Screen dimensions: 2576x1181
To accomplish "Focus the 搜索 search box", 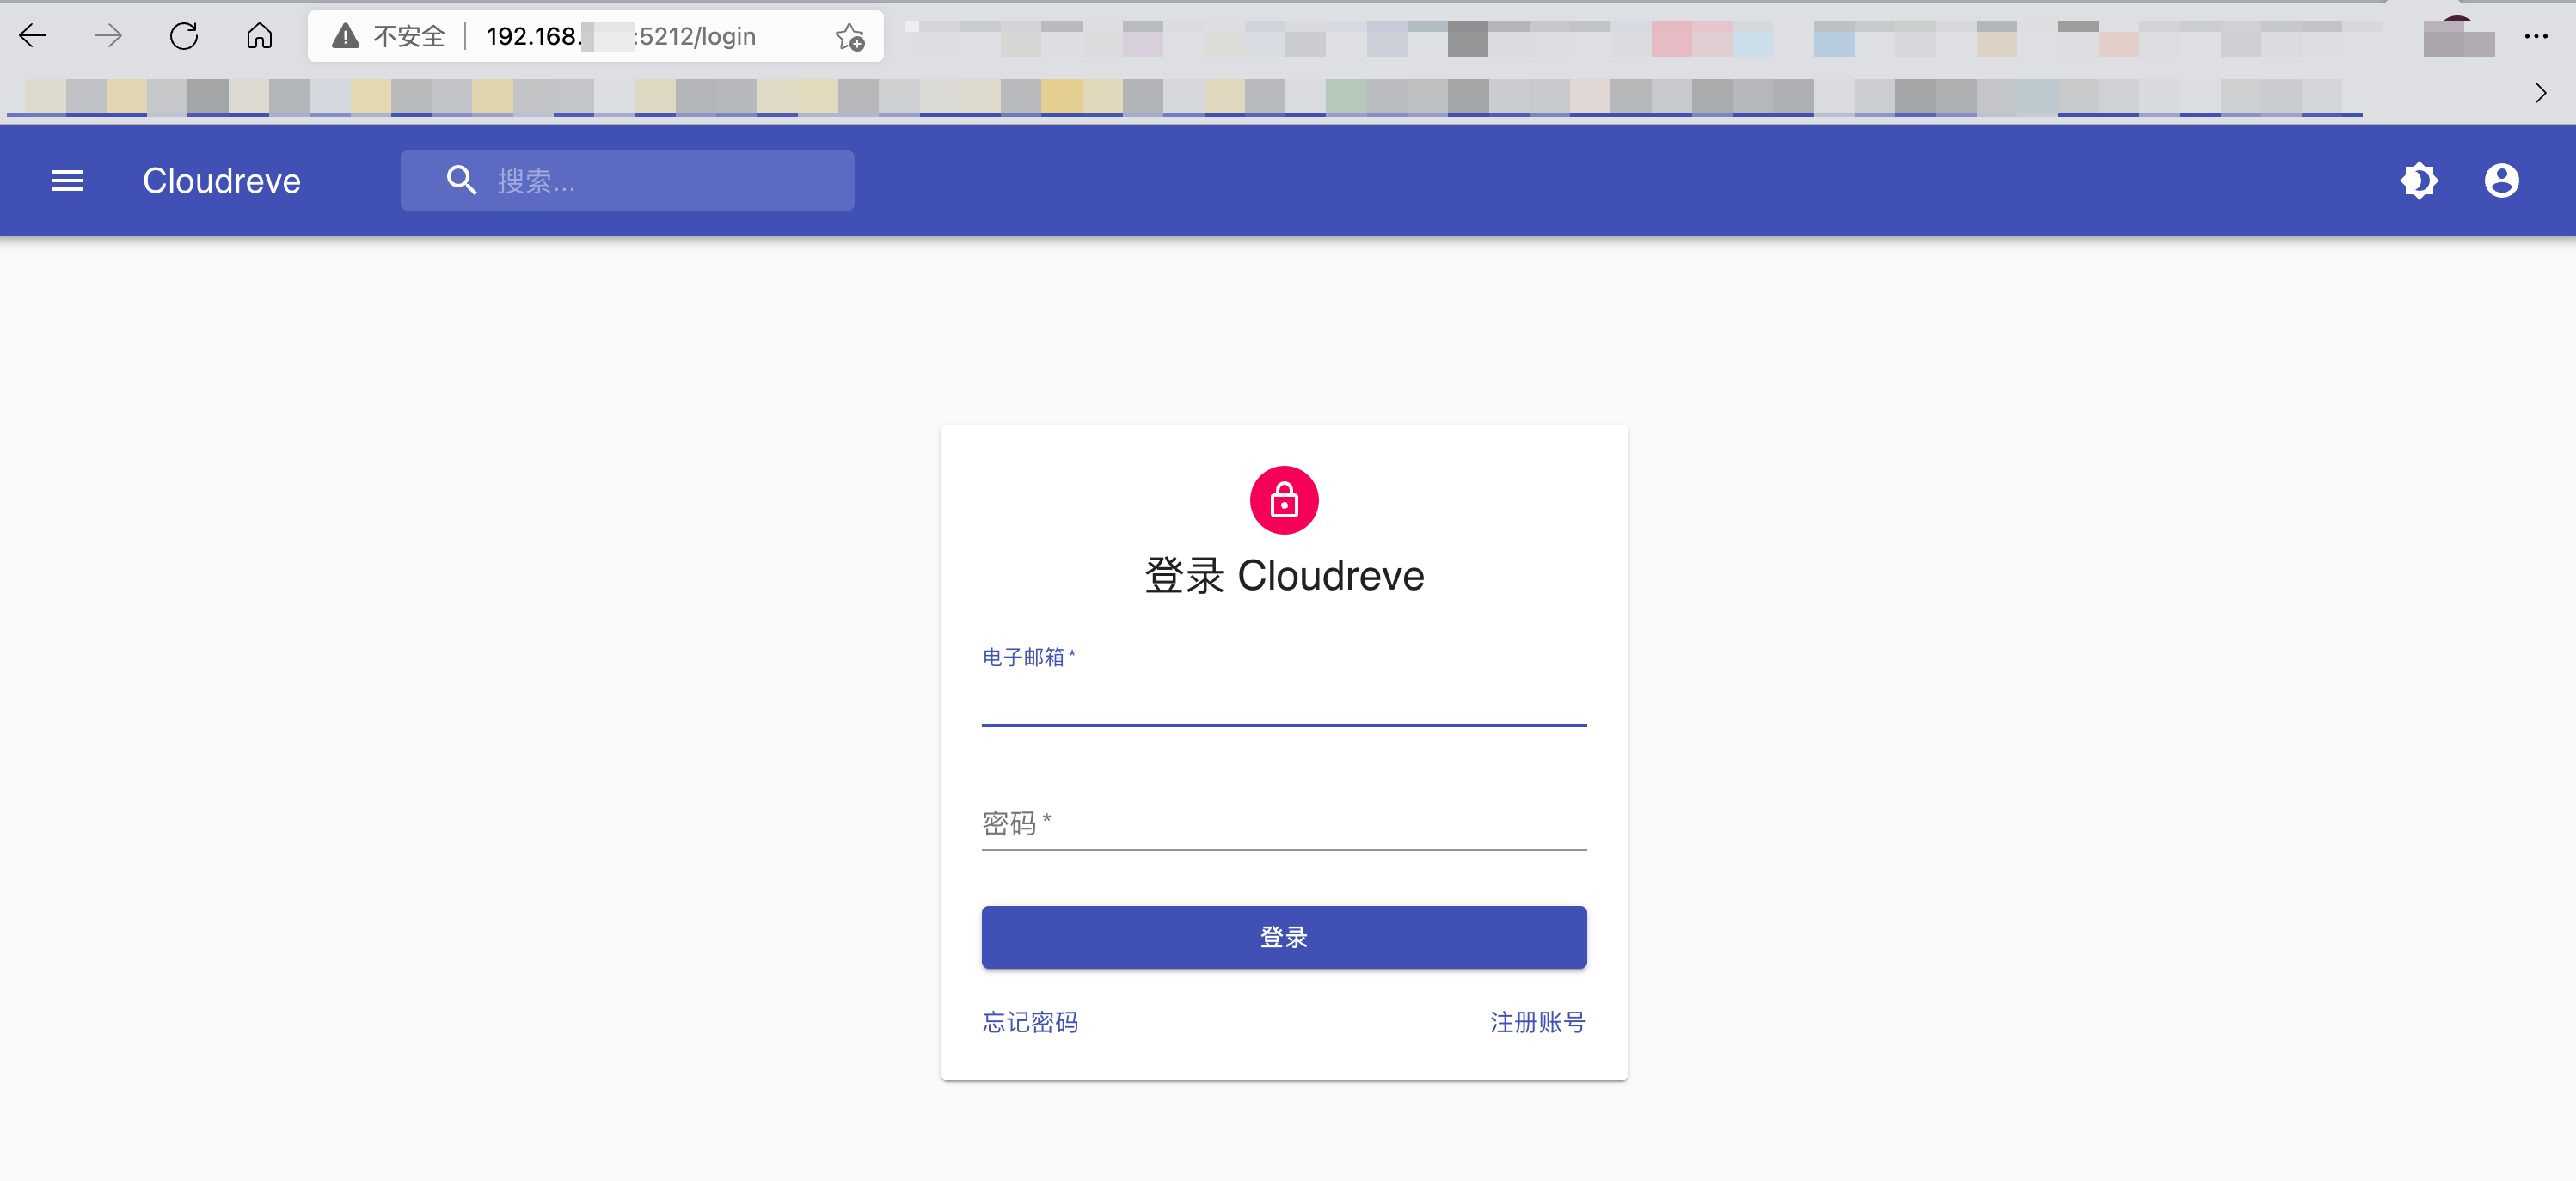I will pos(628,181).
